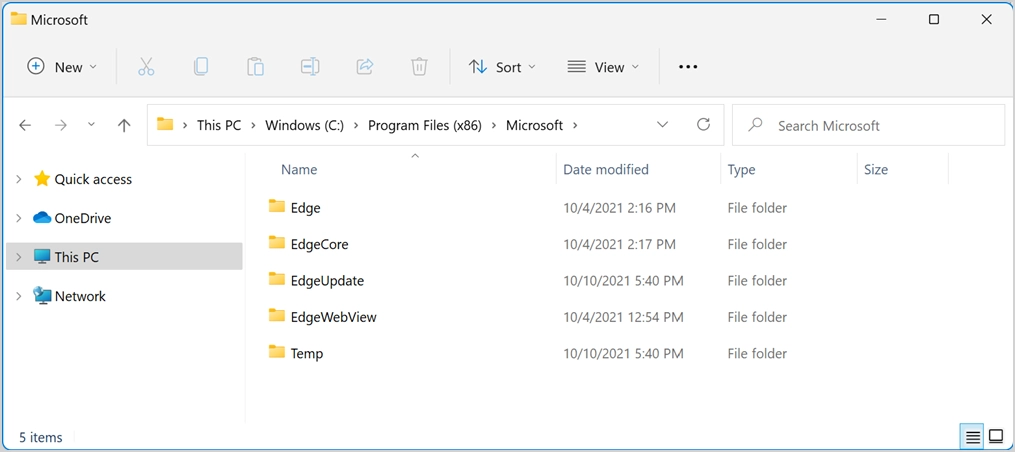Click the Delete trash can icon
This screenshot has height=452, width=1015.
coord(419,67)
